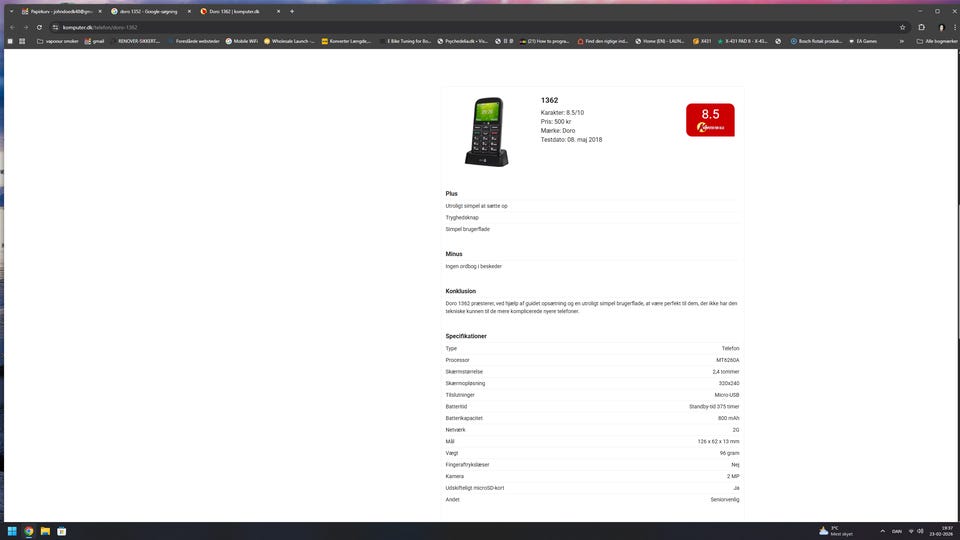Open the Home (EN) - LAUNCH bookmark

coord(659,42)
